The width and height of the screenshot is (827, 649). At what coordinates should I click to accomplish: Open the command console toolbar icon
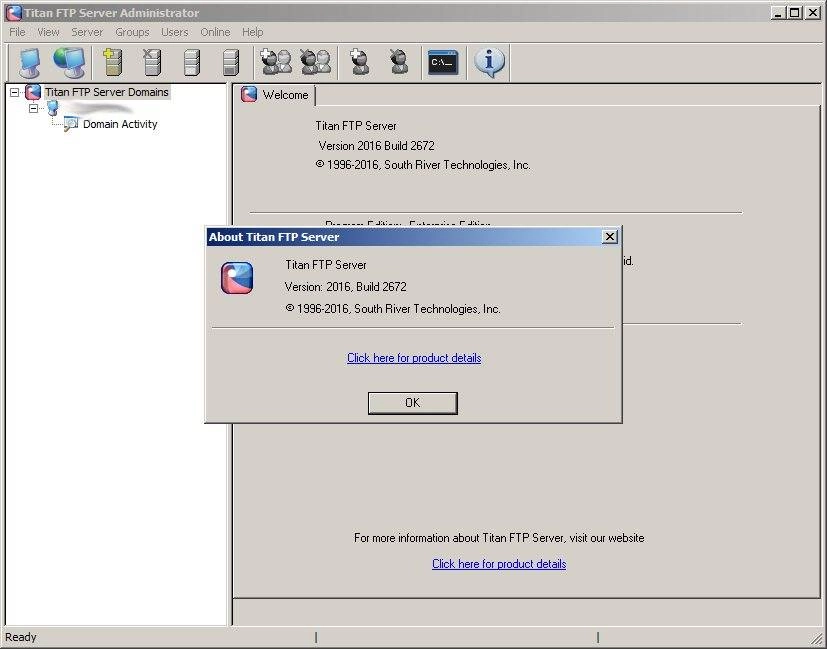coord(443,63)
